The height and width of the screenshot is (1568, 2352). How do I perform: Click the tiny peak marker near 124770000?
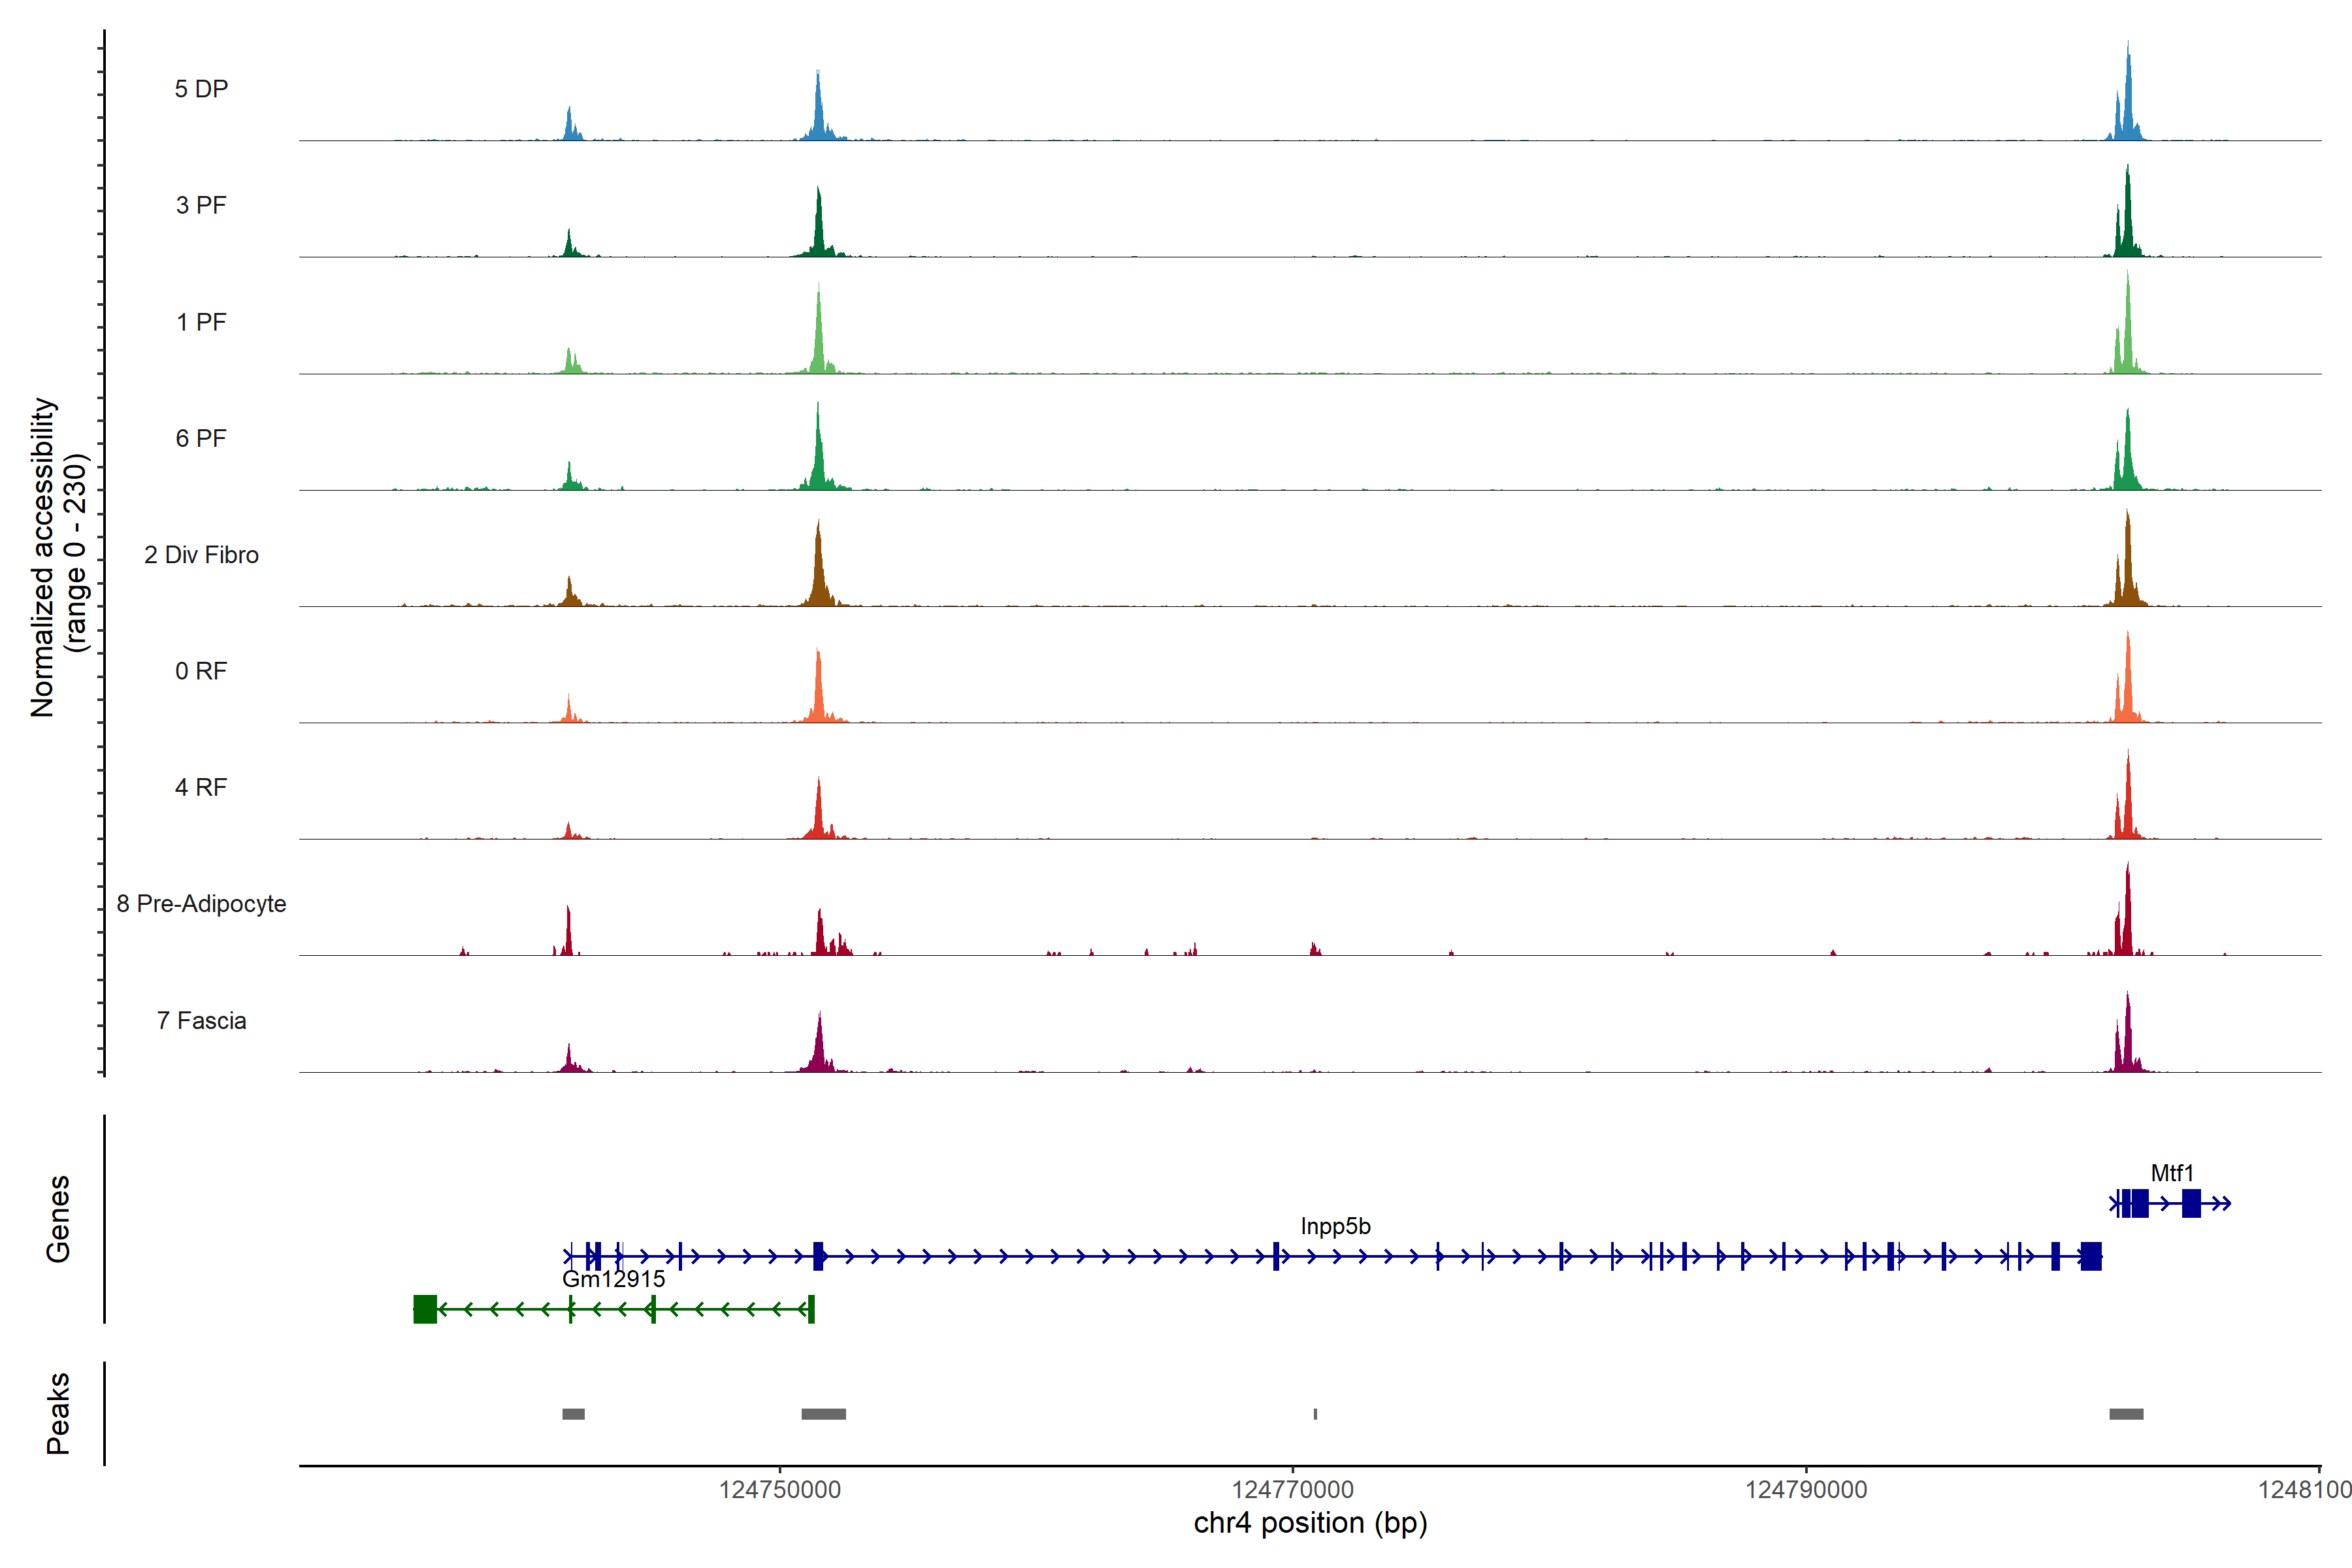(1315, 1414)
